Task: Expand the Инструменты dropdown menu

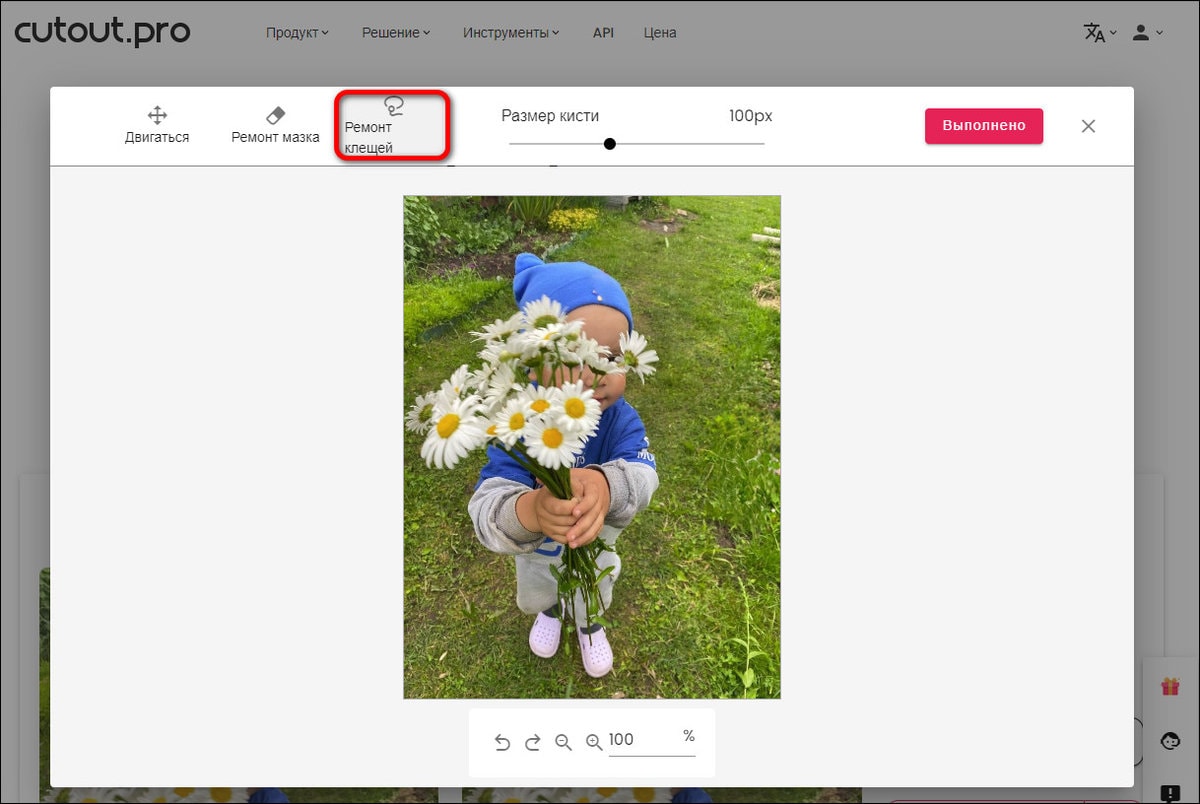Action: pyautogui.click(x=512, y=33)
